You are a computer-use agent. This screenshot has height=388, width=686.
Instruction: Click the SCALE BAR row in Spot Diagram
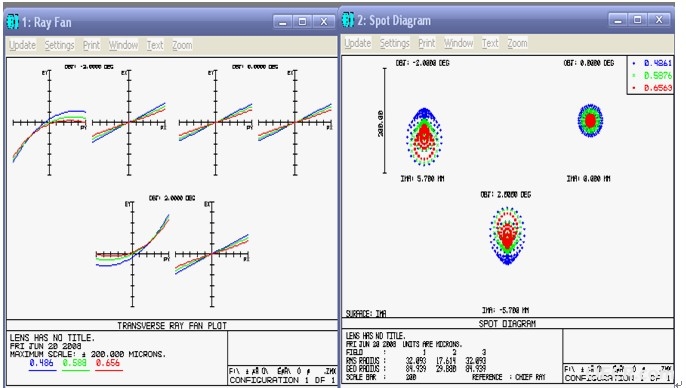[x=381, y=377]
